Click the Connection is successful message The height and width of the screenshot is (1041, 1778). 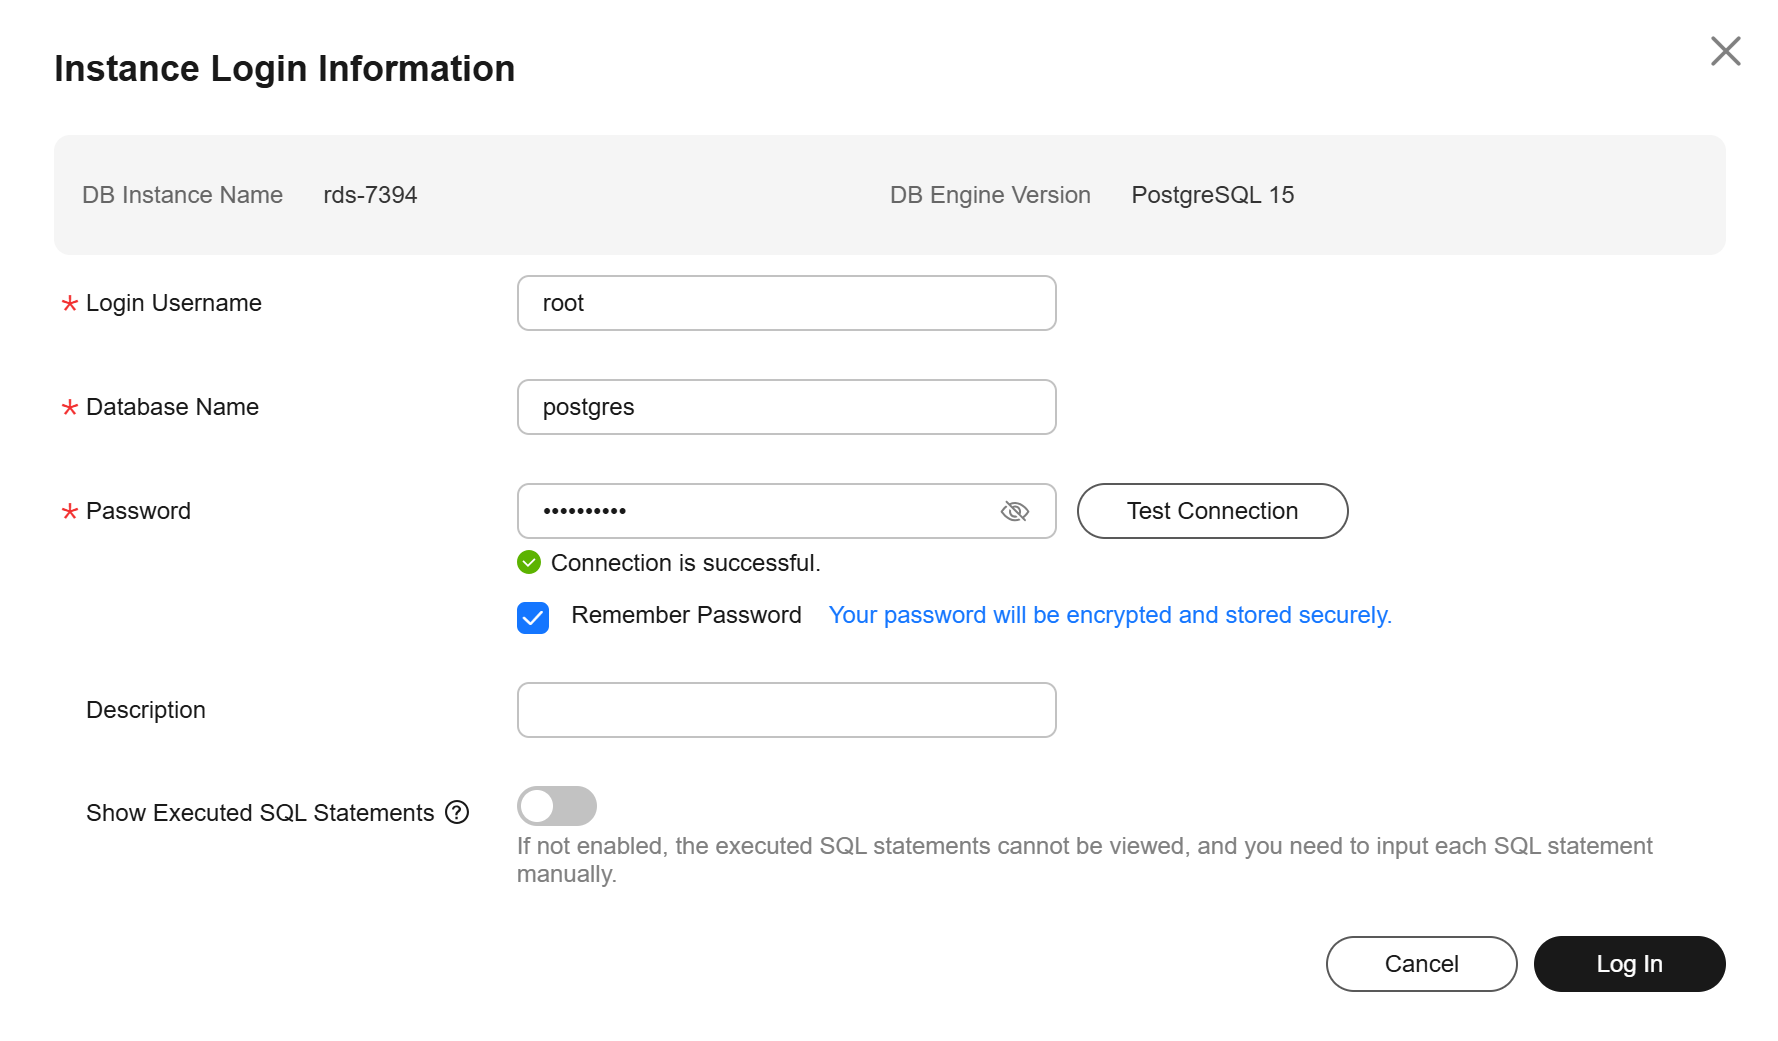click(x=686, y=563)
